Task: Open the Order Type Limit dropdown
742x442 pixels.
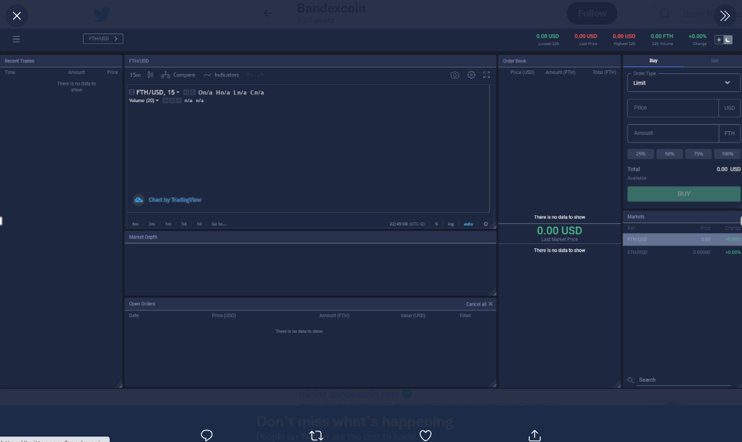Action: (x=684, y=83)
